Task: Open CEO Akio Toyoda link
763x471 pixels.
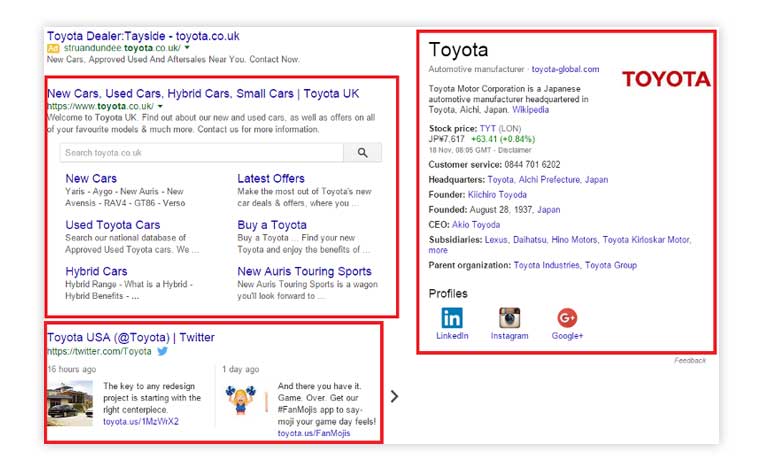Action: 476,225
